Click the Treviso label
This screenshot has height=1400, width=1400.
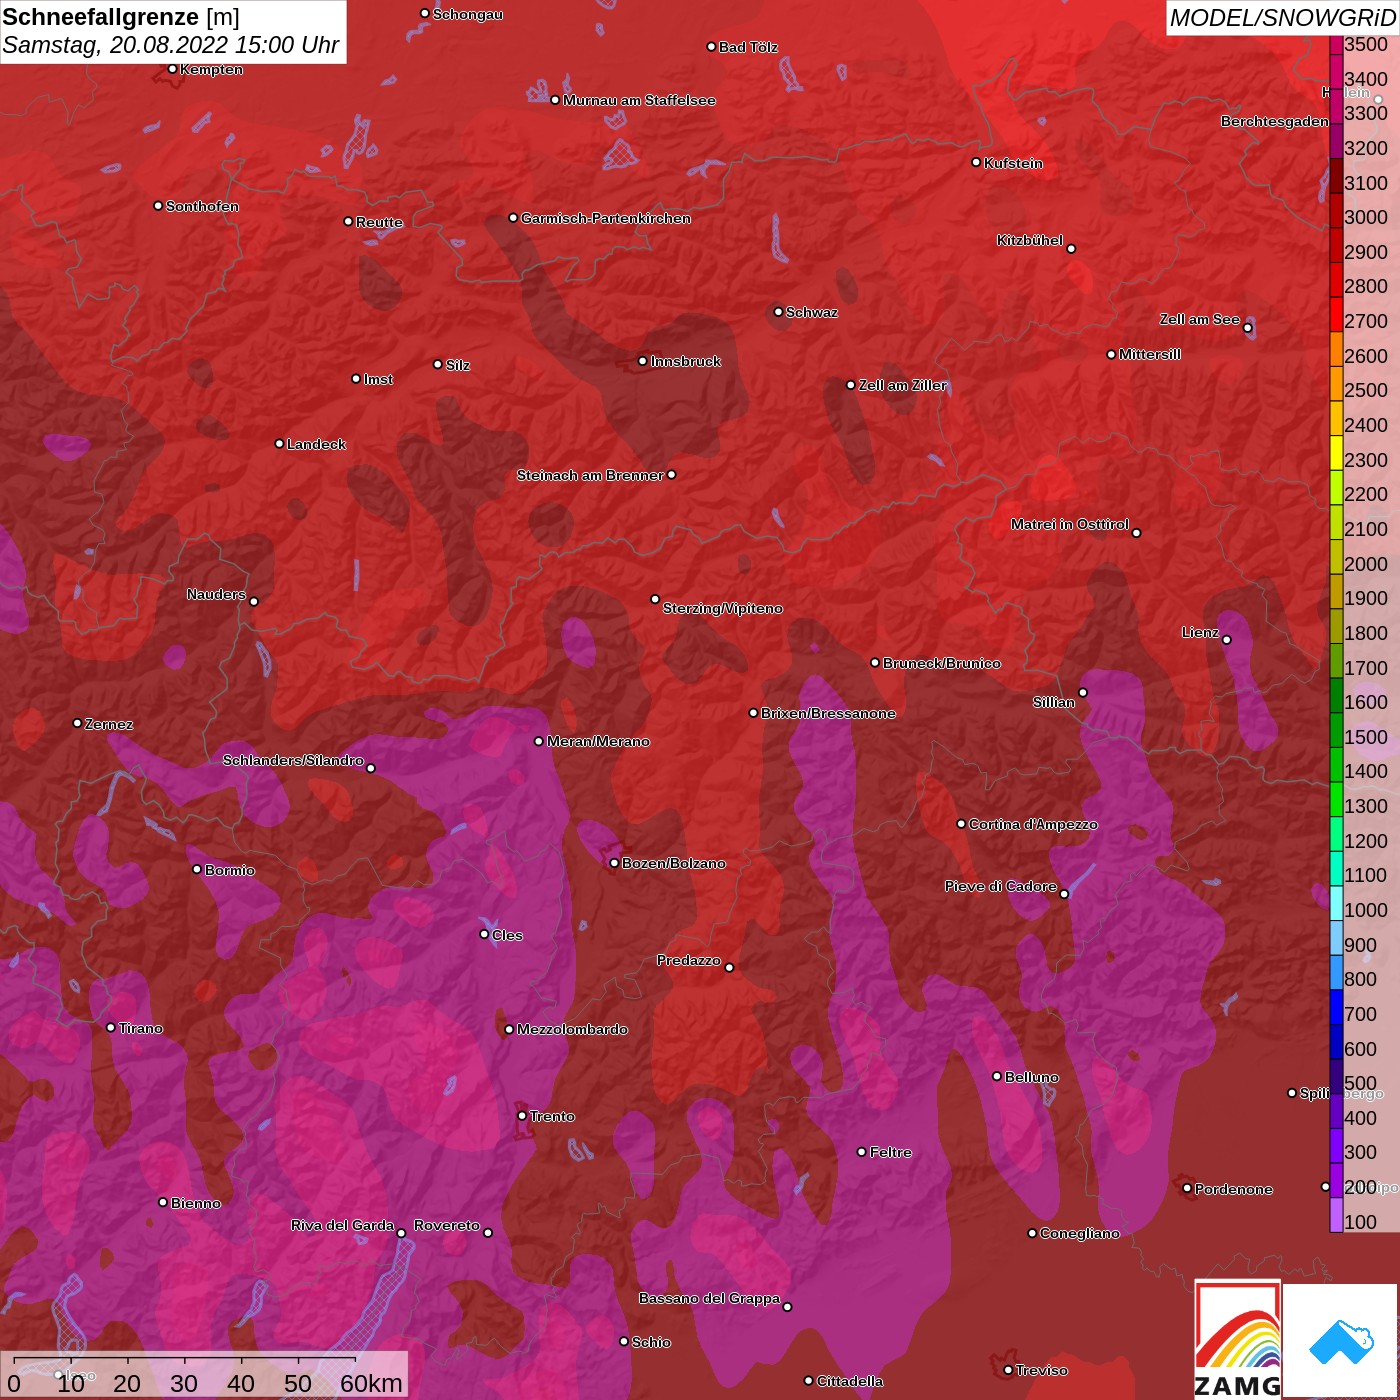pyautogui.click(x=1042, y=1370)
